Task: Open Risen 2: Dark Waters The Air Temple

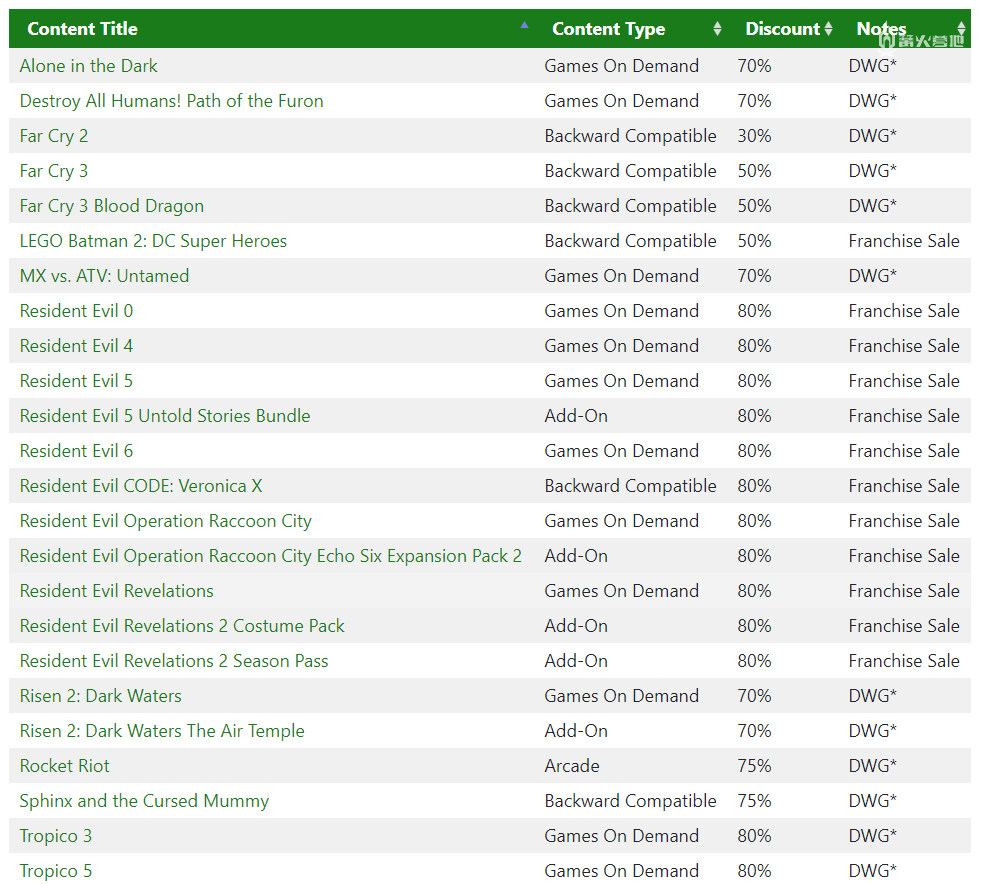Action: tap(162, 731)
